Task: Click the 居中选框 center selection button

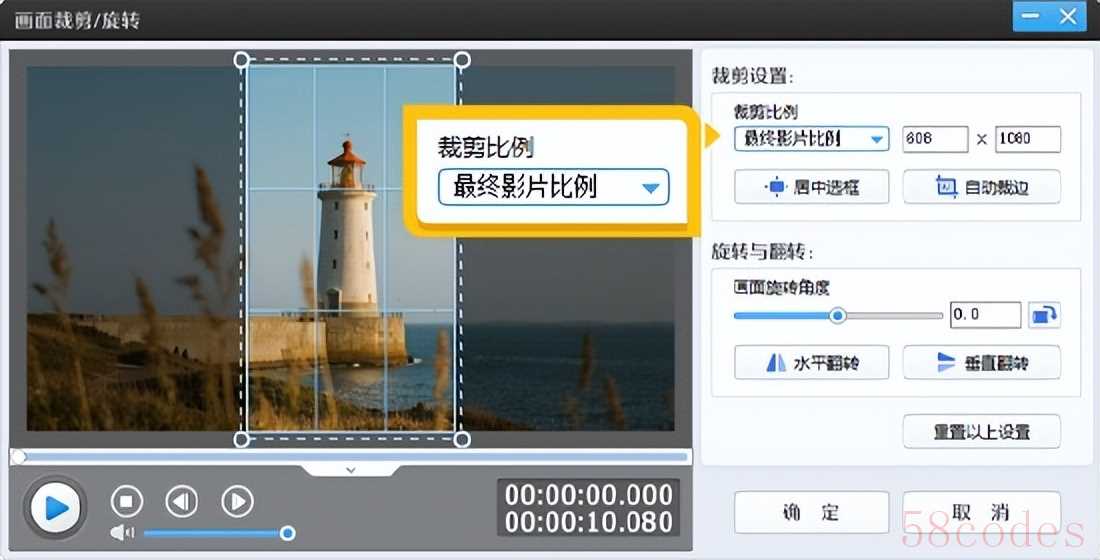Action: 811,187
